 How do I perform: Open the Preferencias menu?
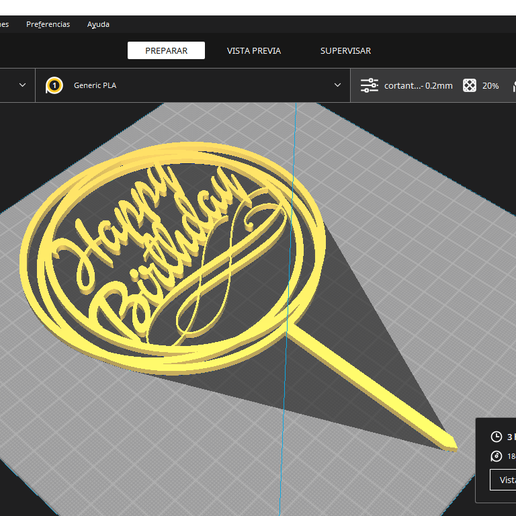click(x=48, y=24)
